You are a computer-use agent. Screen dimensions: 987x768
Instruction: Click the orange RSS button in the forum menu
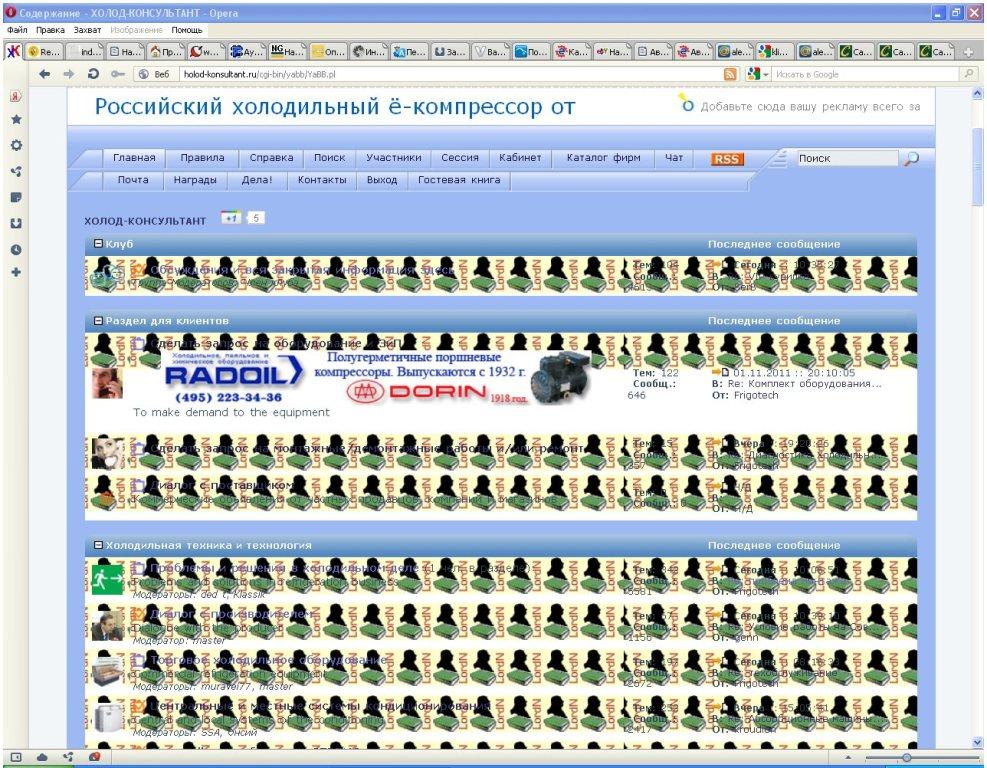(726, 159)
